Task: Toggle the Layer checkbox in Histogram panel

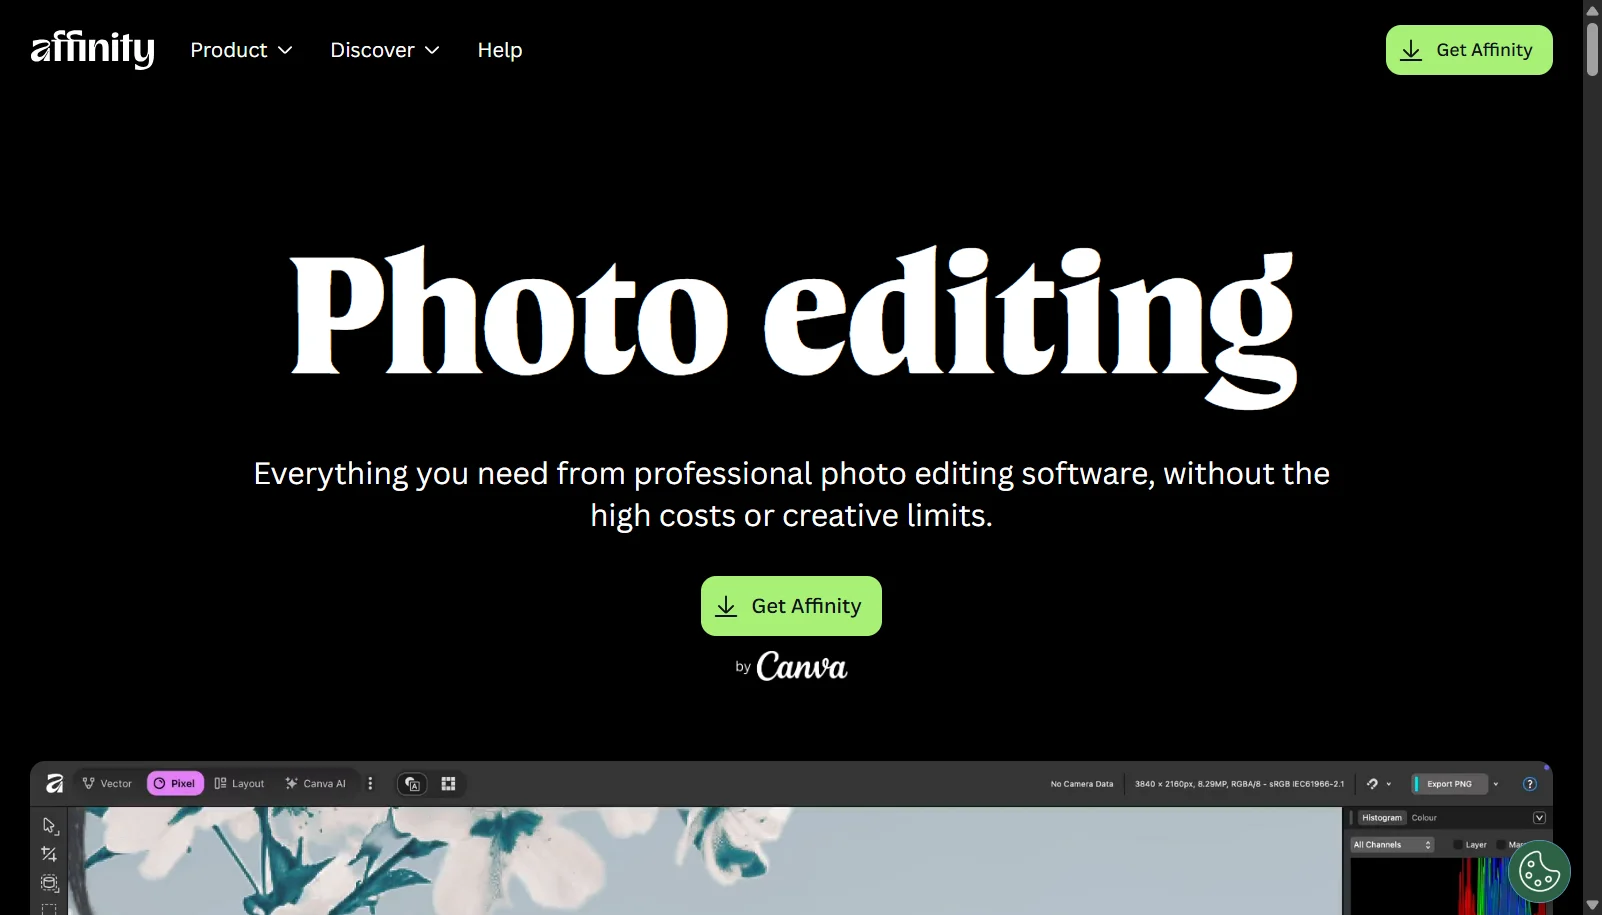Action: pyautogui.click(x=1457, y=845)
